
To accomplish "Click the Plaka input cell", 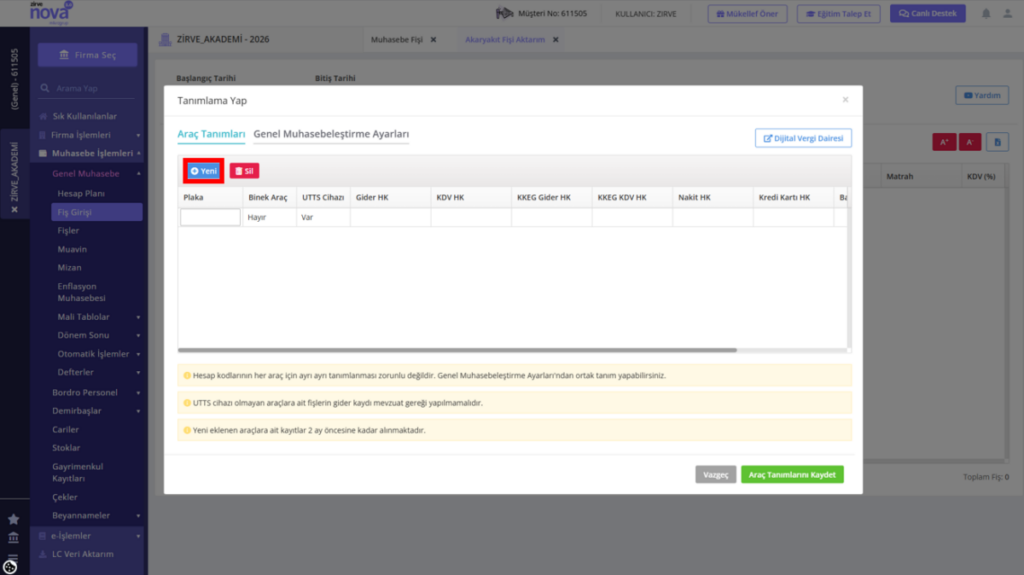I will 210,217.
